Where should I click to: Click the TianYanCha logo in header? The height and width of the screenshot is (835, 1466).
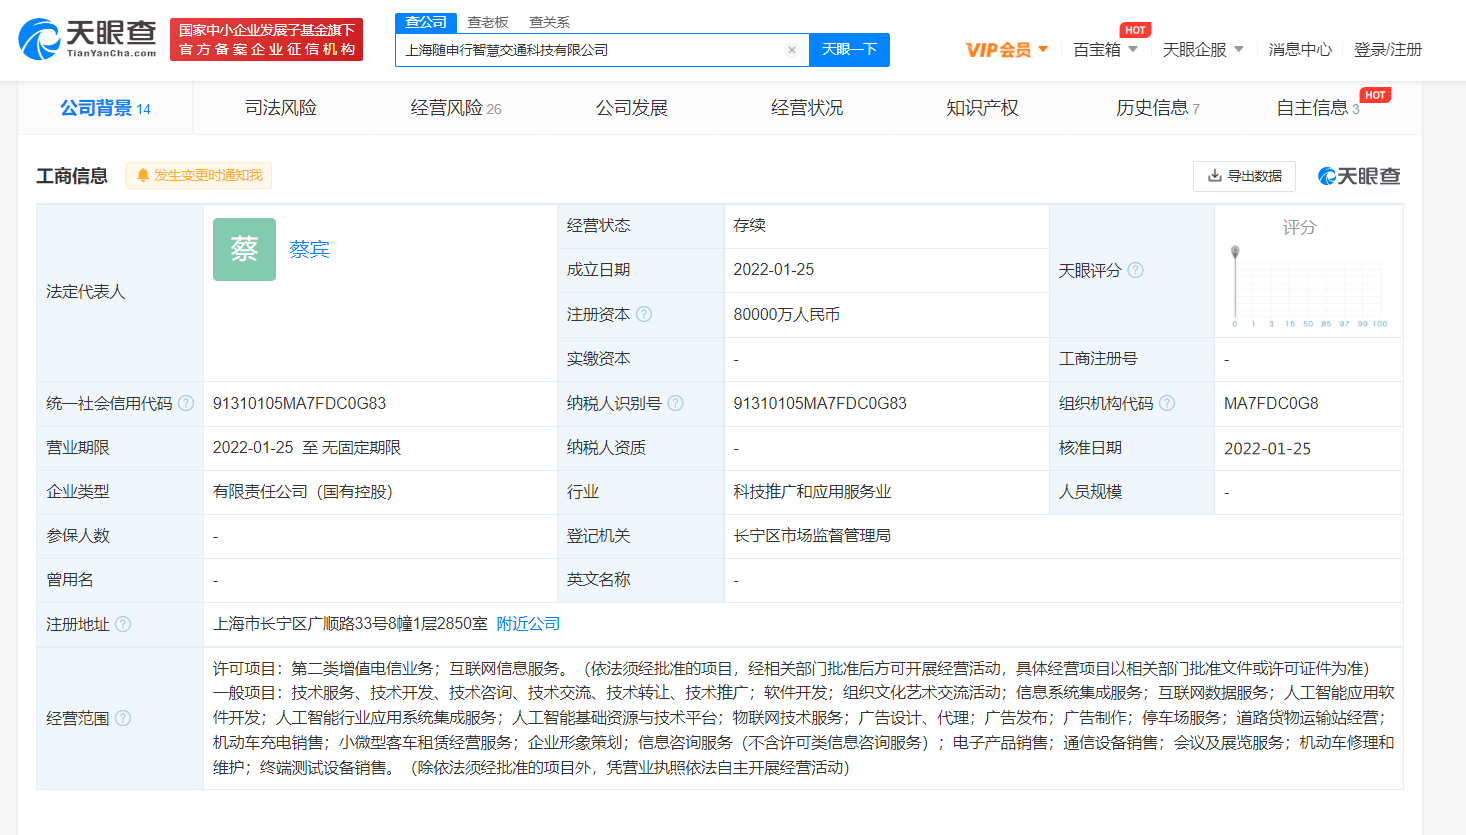[x=88, y=39]
